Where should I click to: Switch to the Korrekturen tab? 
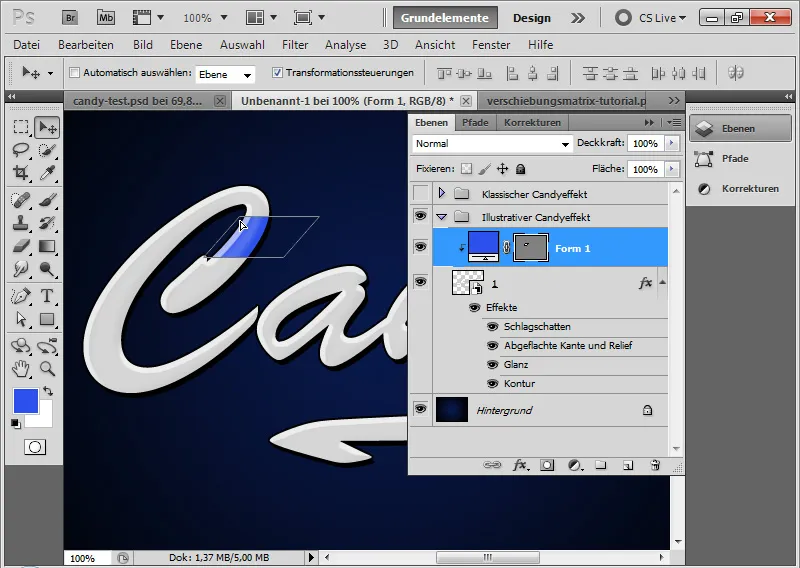(532, 122)
